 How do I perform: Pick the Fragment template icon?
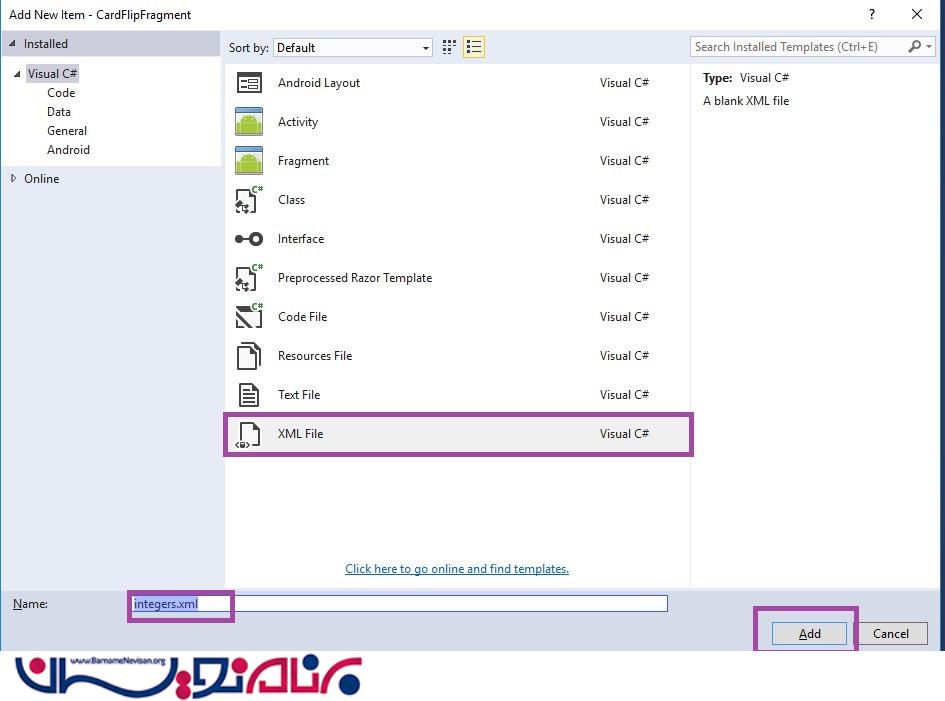pyautogui.click(x=248, y=161)
